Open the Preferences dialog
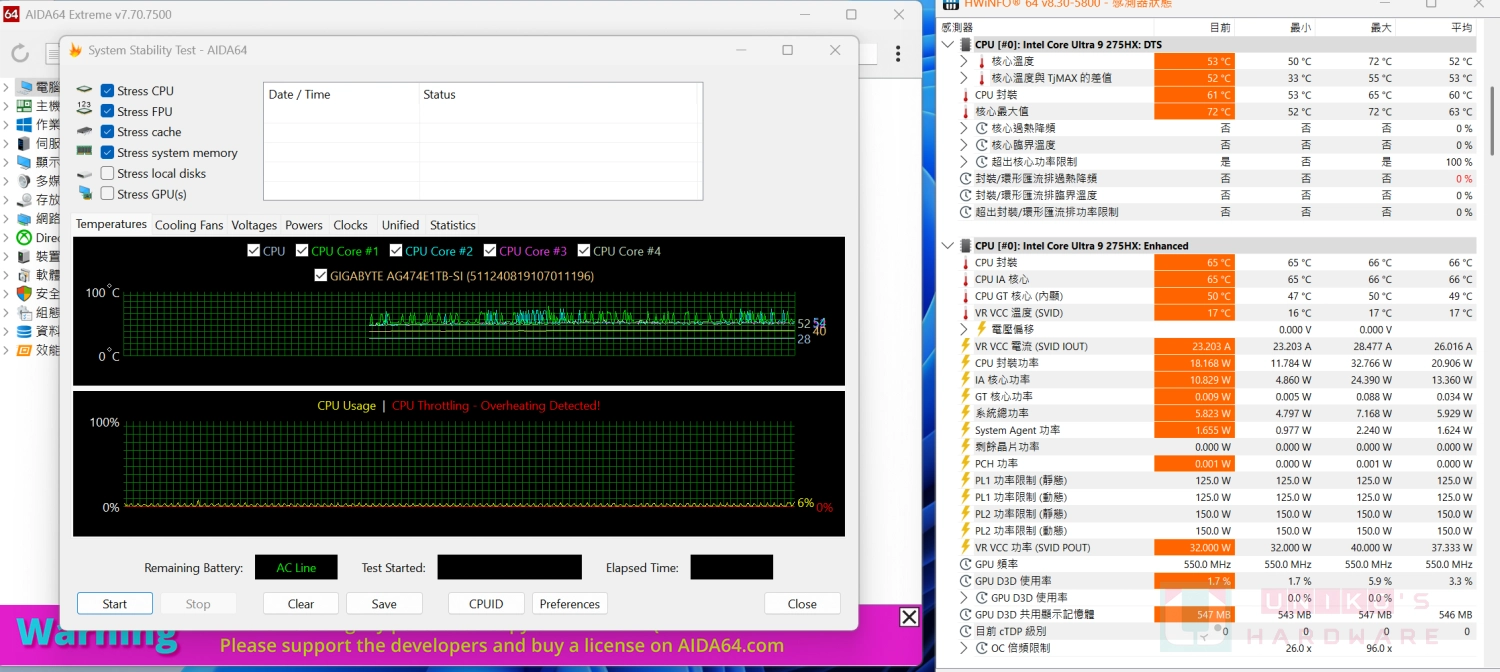Screen dimensions: 1500x672 570,604
